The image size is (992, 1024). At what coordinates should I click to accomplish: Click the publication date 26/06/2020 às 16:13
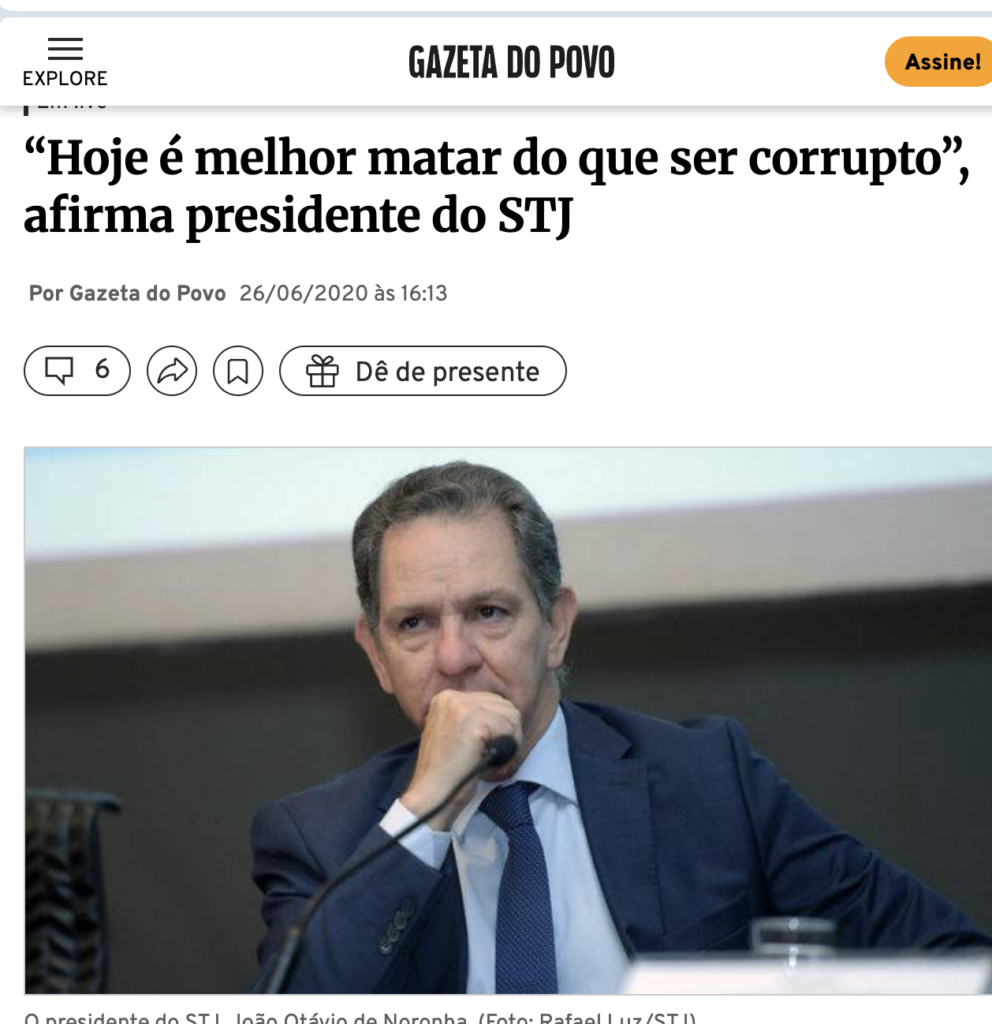tap(343, 294)
